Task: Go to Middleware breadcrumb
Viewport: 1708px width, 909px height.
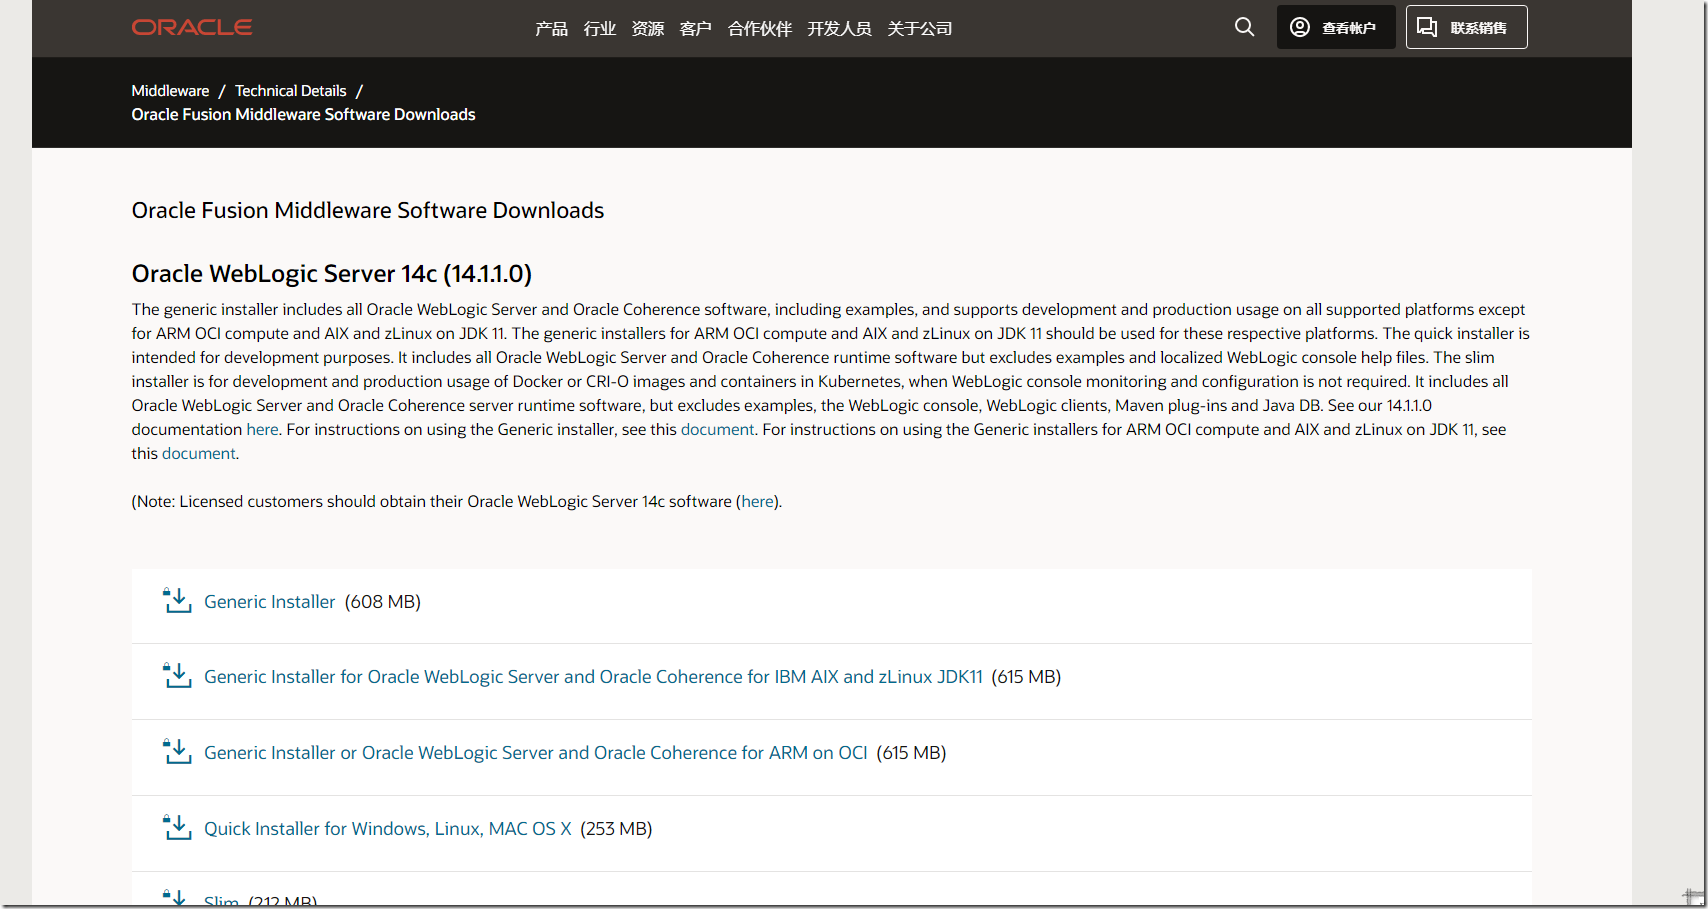Action: 170,91
